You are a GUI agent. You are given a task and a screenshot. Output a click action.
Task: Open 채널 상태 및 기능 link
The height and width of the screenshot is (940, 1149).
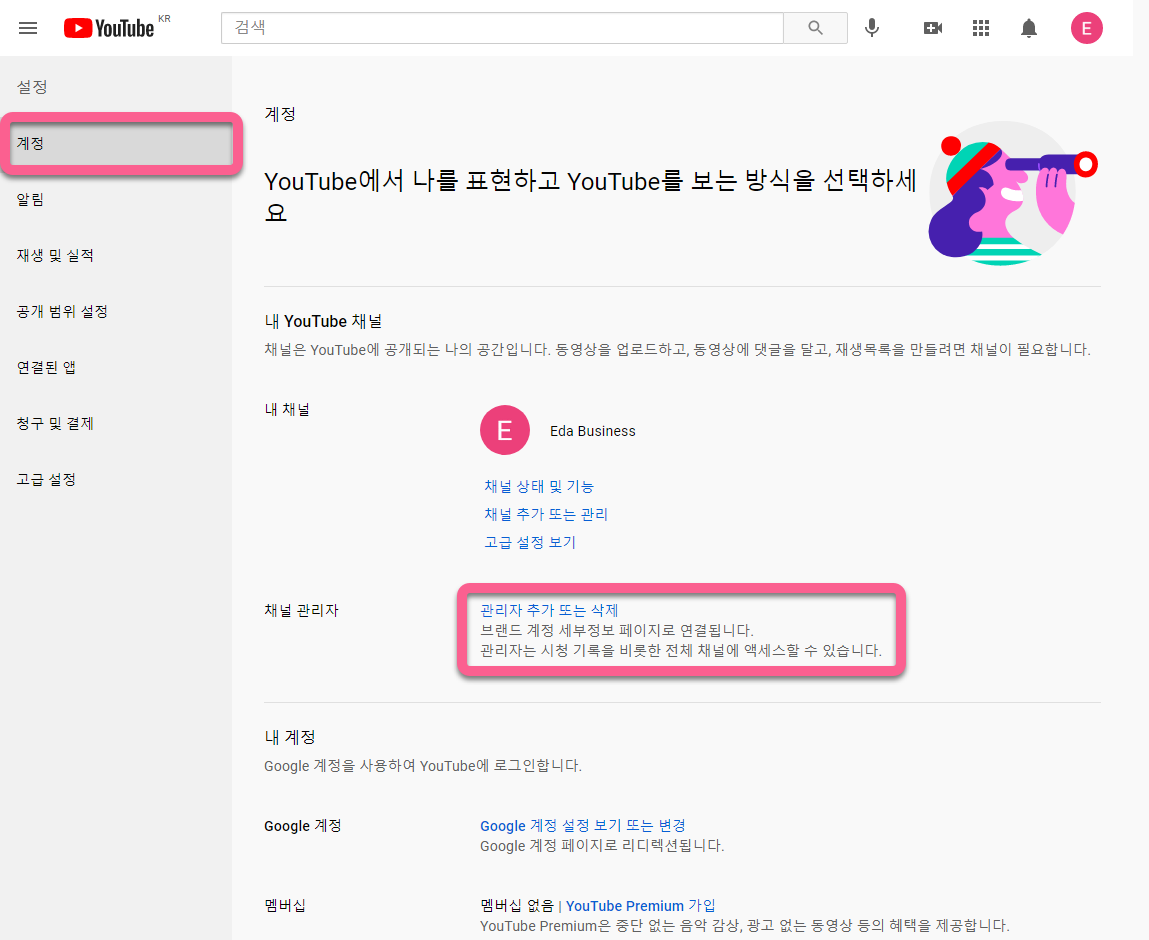click(x=539, y=486)
